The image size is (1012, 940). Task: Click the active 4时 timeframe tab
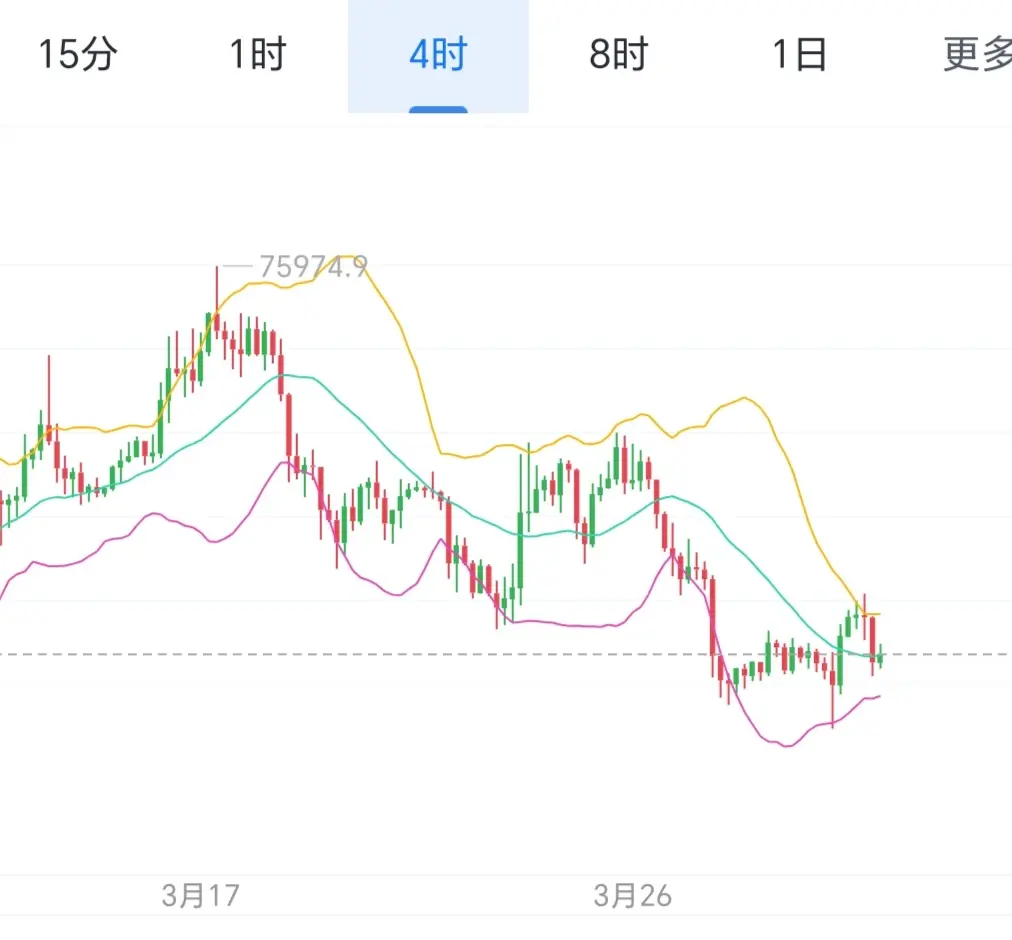click(438, 55)
